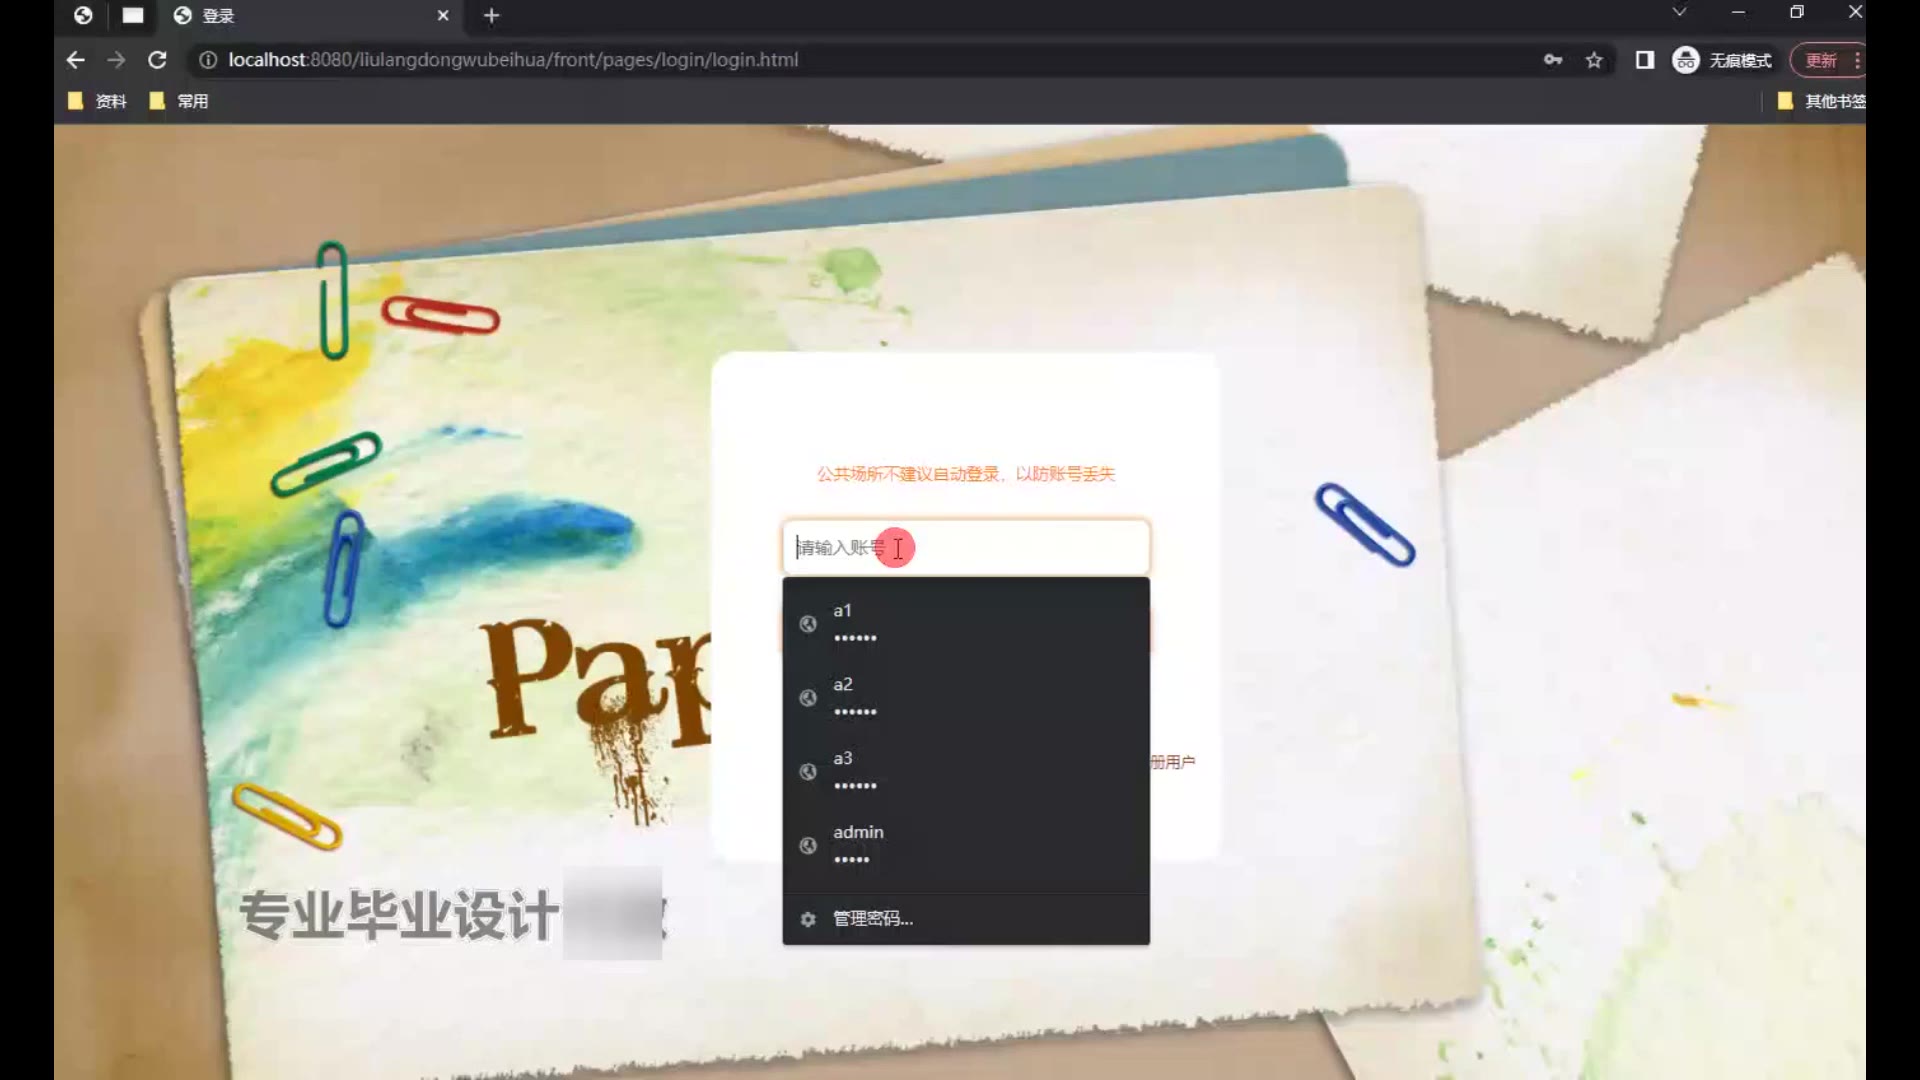Open a new browser tab
The width and height of the screenshot is (1920, 1080).
[x=491, y=15]
